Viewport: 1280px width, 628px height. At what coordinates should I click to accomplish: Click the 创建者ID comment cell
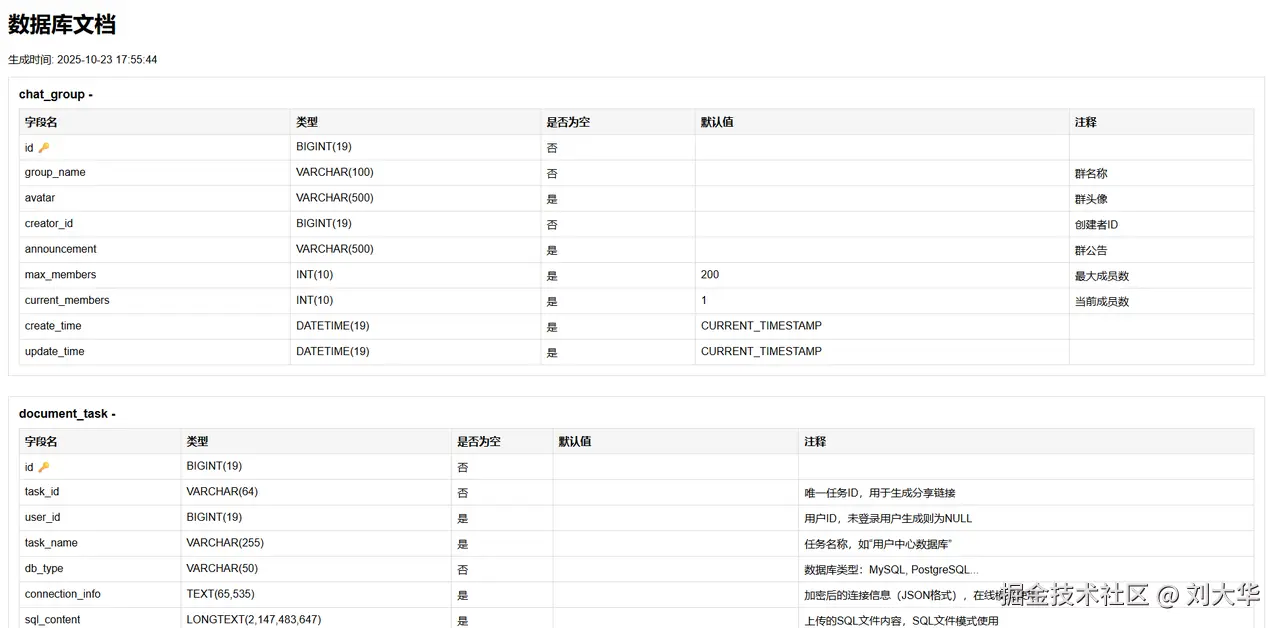[x=1161, y=224]
